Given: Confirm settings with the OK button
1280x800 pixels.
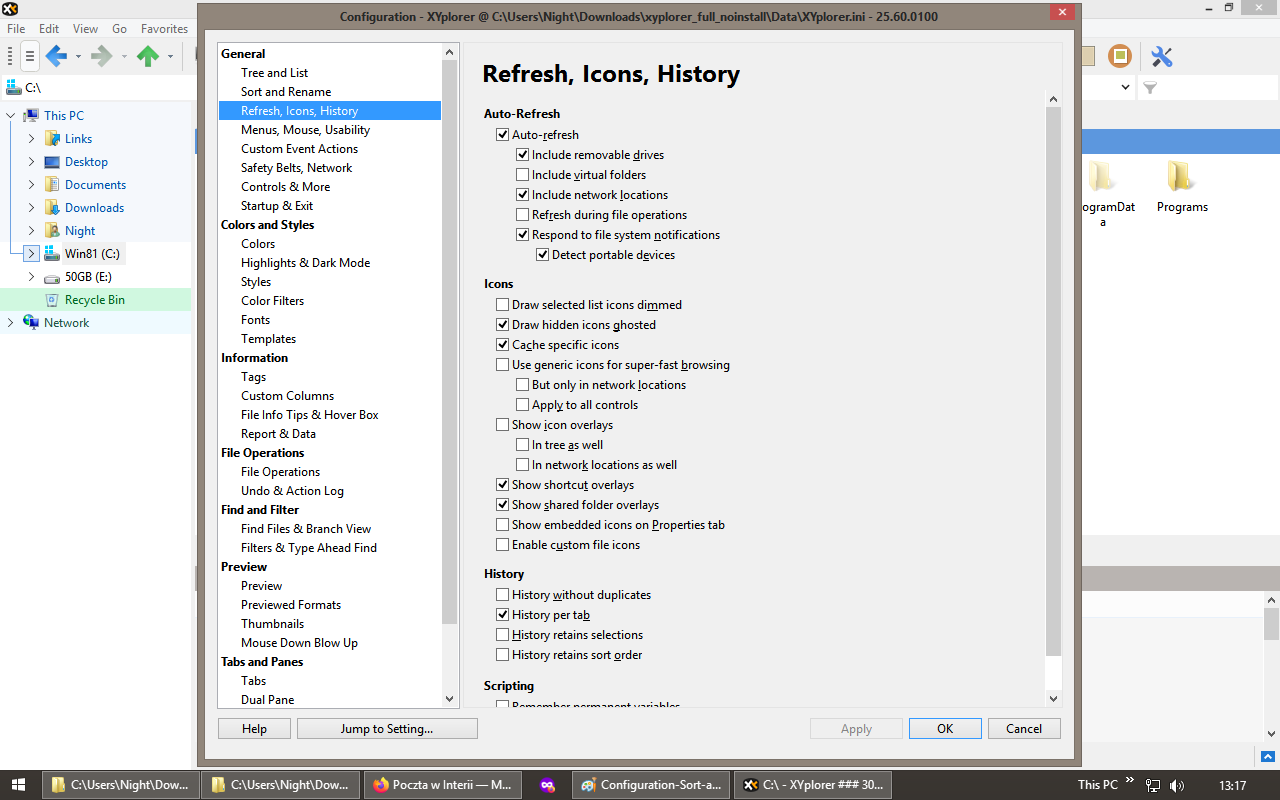Looking at the screenshot, I should point(944,728).
